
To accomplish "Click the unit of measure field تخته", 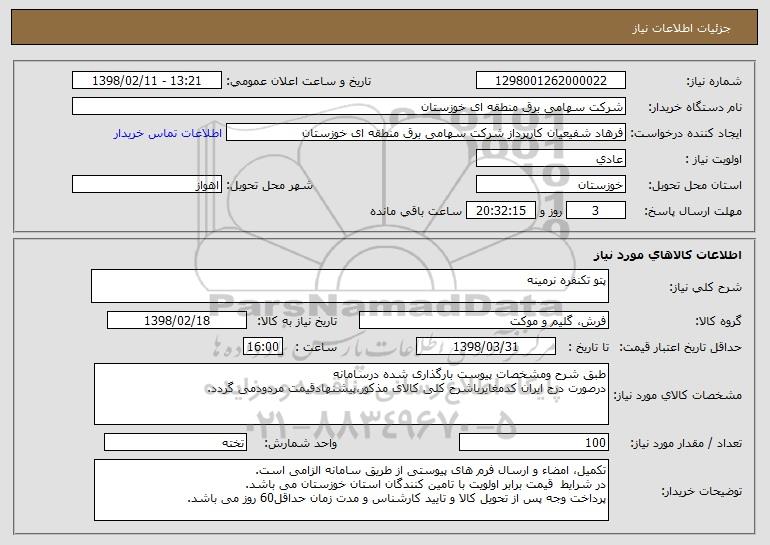I will [x=175, y=442].
